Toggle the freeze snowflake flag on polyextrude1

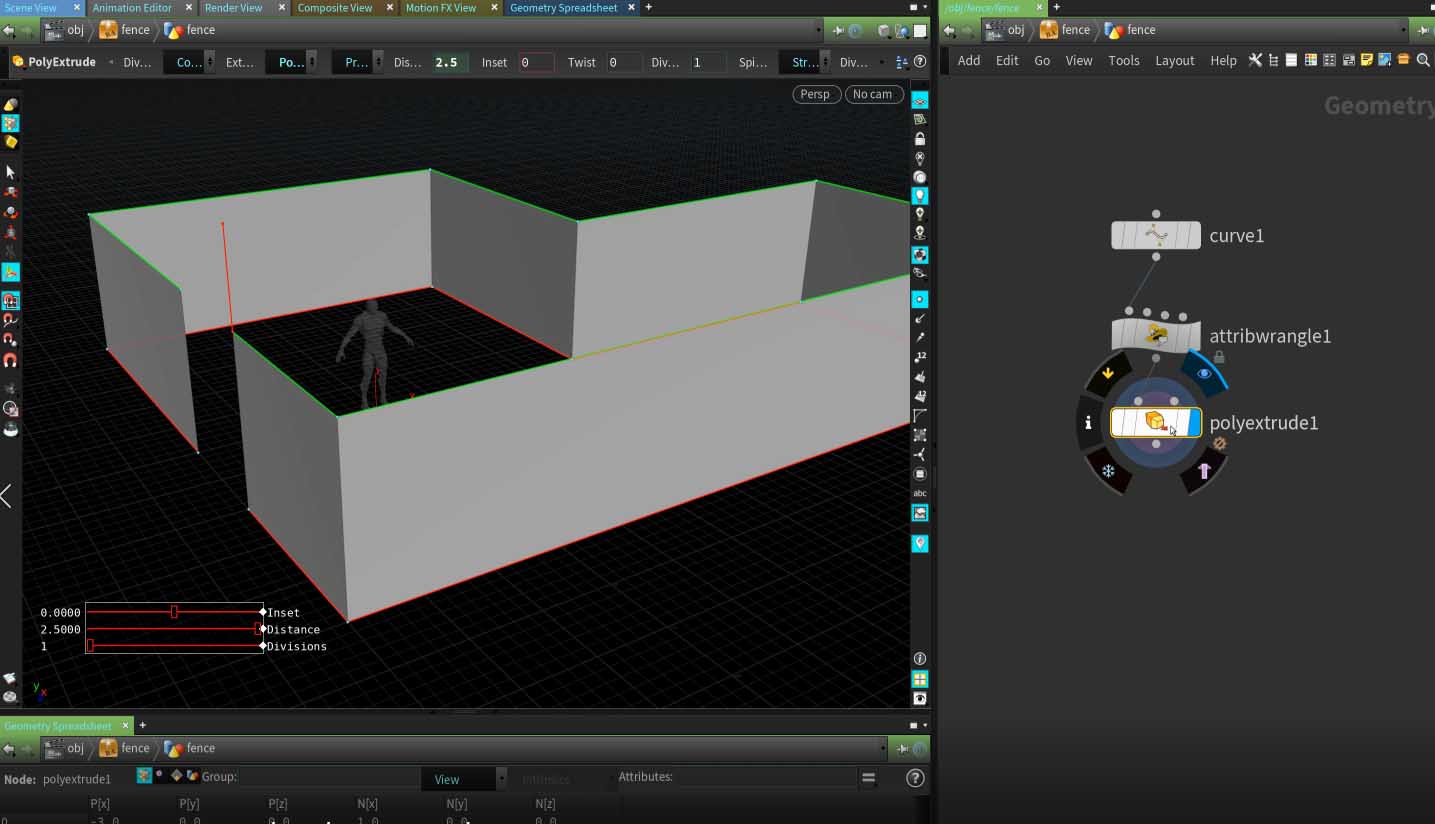1108,471
